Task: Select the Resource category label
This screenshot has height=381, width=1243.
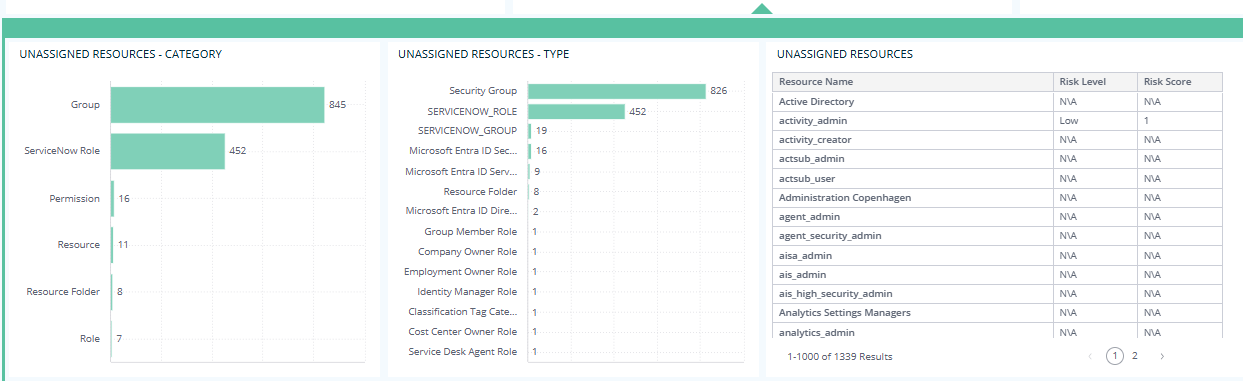Action: [x=79, y=245]
